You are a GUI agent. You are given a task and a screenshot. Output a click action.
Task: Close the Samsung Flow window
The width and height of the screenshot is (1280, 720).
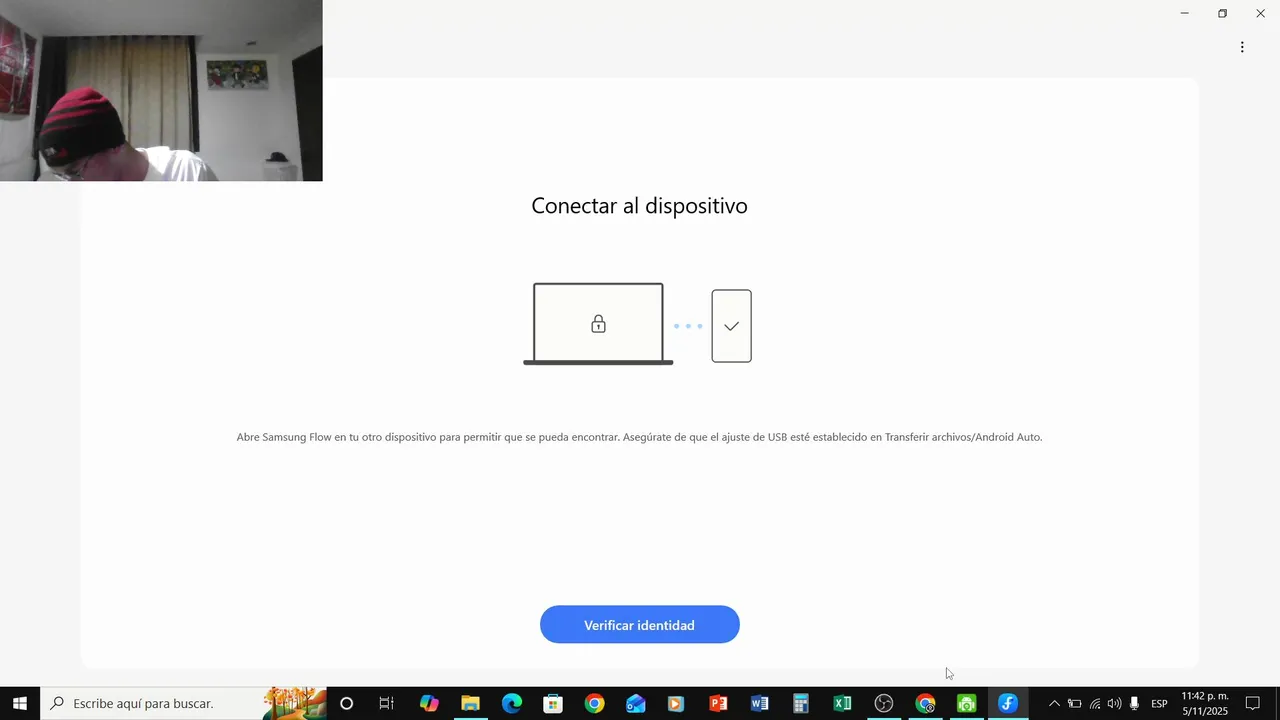[x=1260, y=13]
